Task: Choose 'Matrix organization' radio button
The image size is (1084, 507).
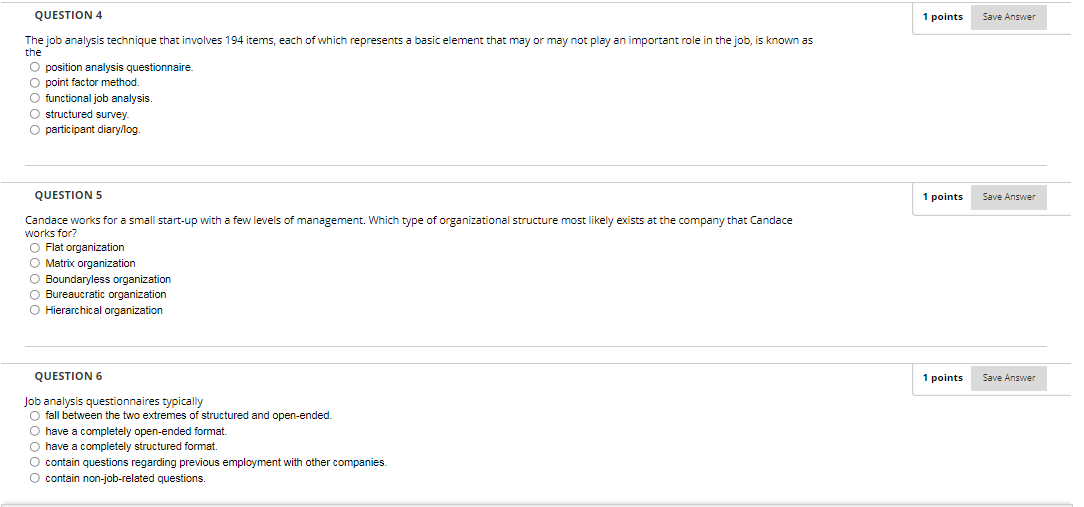Action: (x=35, y=263)
